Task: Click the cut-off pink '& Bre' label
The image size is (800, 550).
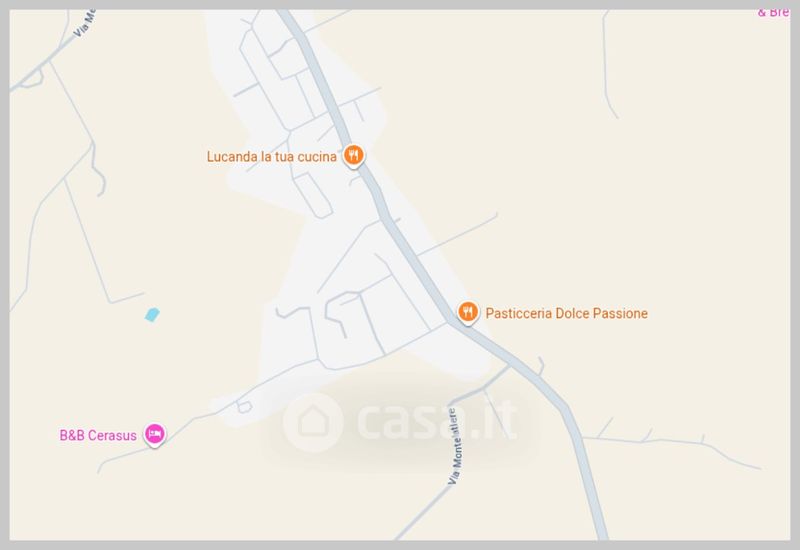Action: (773, 12)
